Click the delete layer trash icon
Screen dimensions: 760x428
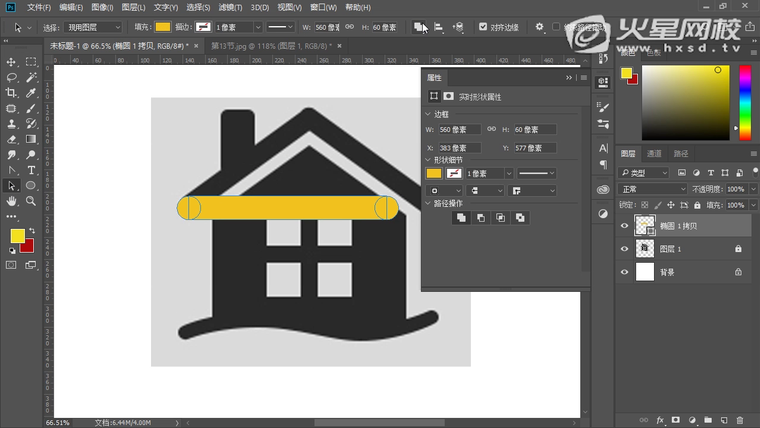coord(739,420)
